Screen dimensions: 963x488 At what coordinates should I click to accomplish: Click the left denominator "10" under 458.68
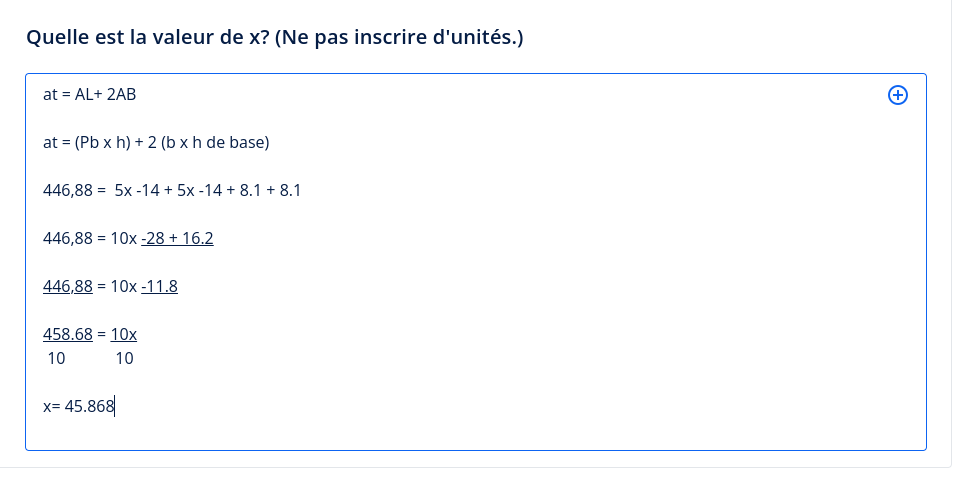coord(57,358)
